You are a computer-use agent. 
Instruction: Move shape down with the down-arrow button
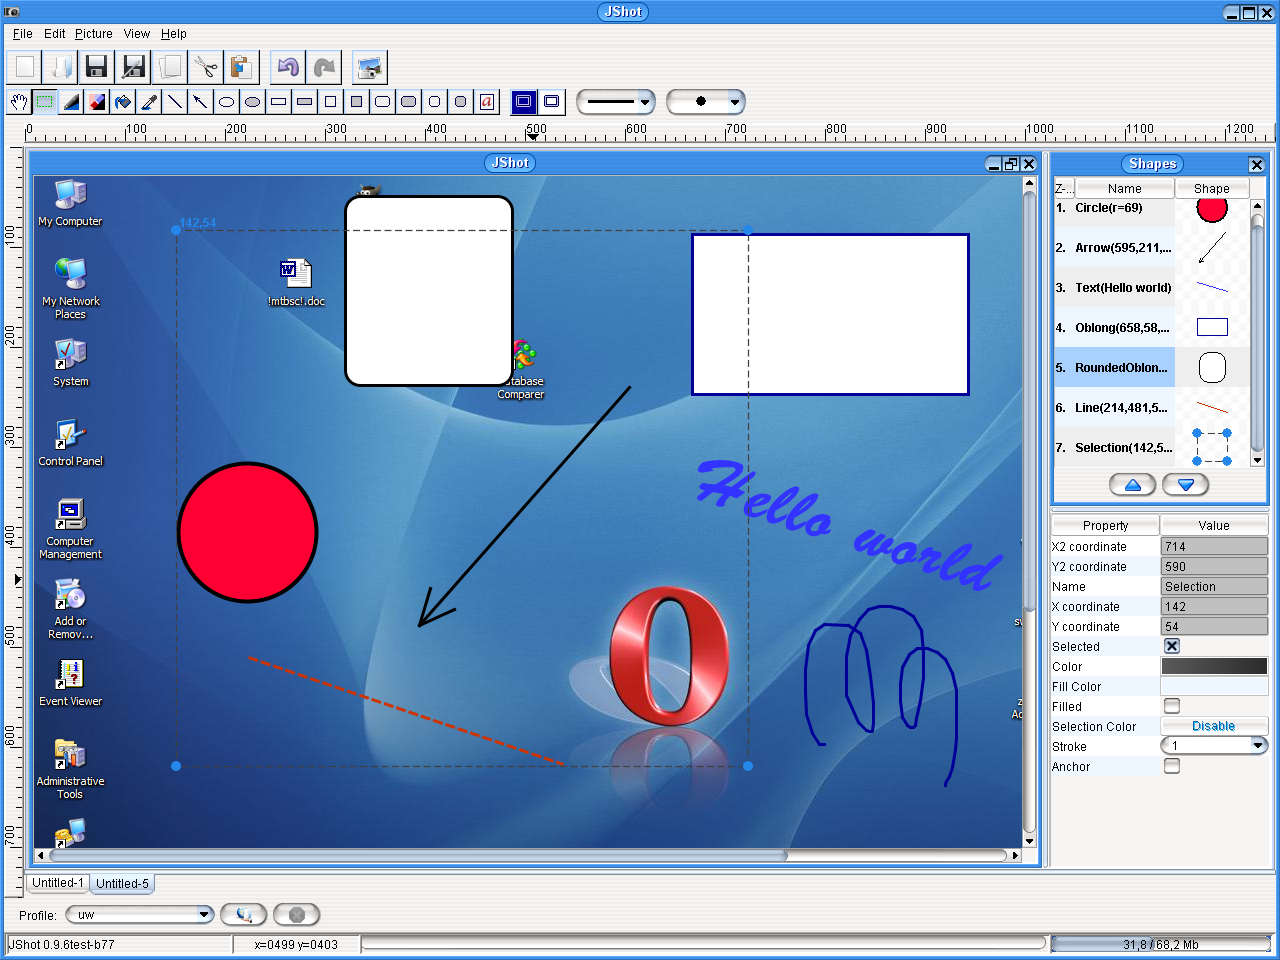pos(1186,485)
